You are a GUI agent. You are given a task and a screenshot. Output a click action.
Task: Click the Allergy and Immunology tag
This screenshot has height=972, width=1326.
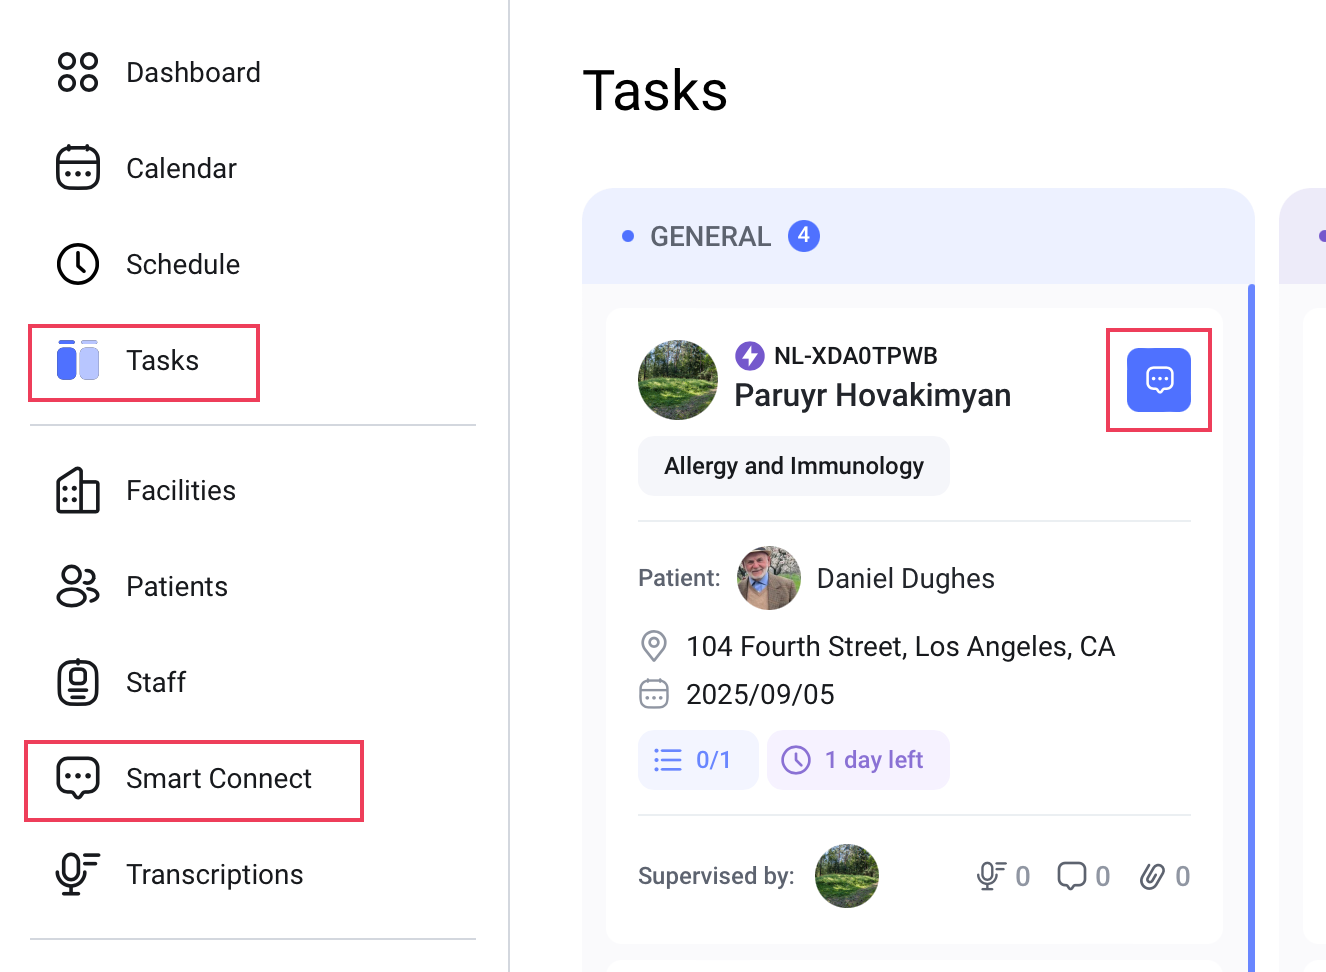coord(794,466)
